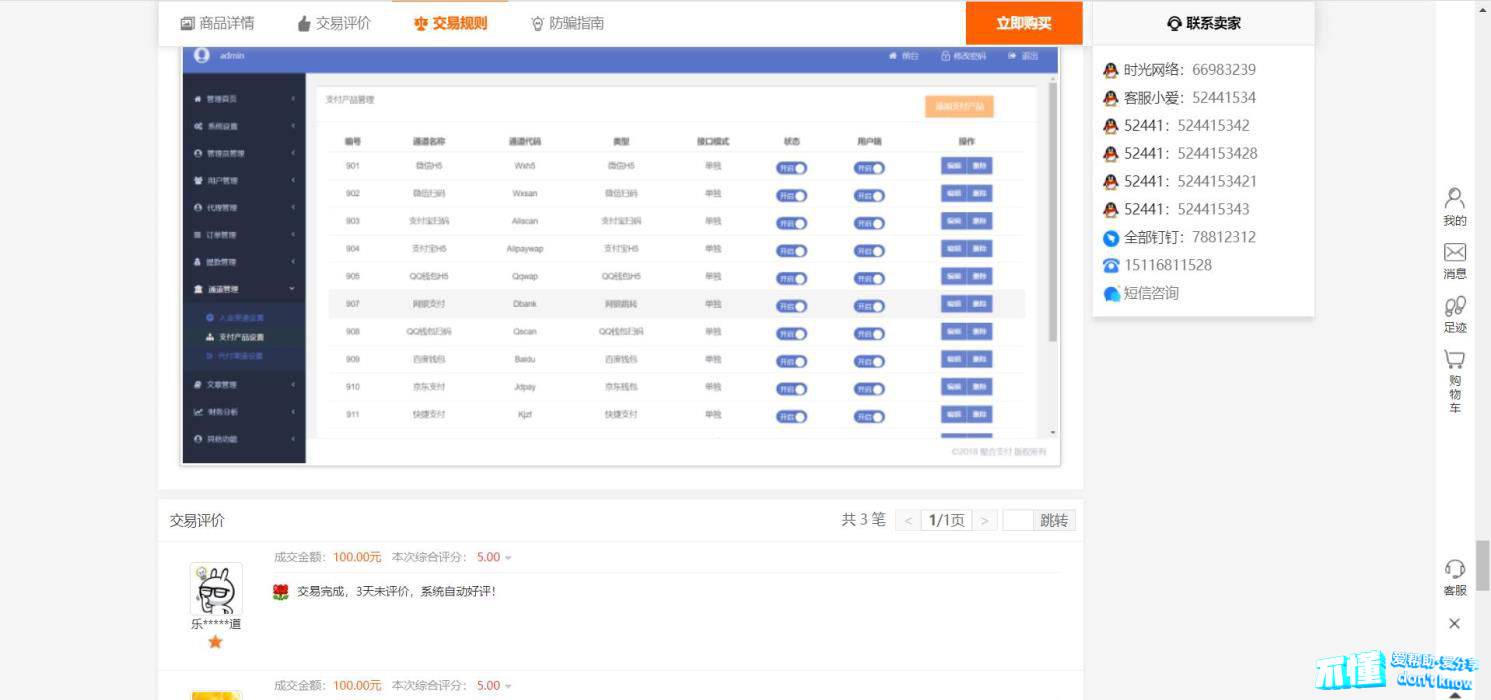Toggle 状态 switch for row 901 微信H5
The width and height of the screenshot is (1491, 700).
click(x=791, y=168)
